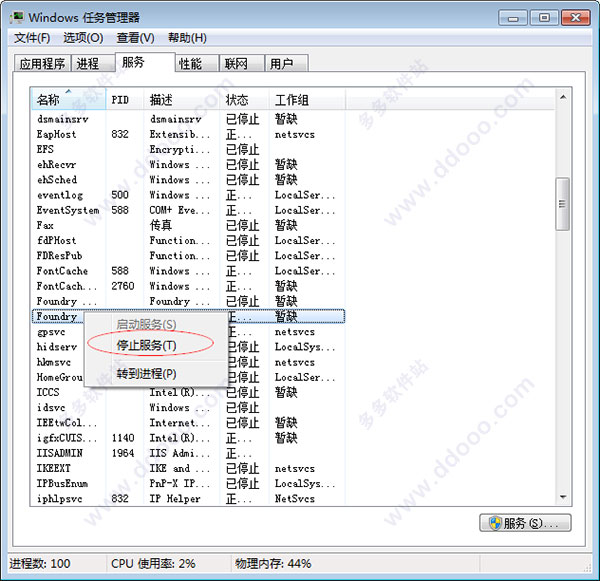Click the PnP-X IP... description cell
The height and width of the screenshot is (581, 600).
(x=179, y=483)
